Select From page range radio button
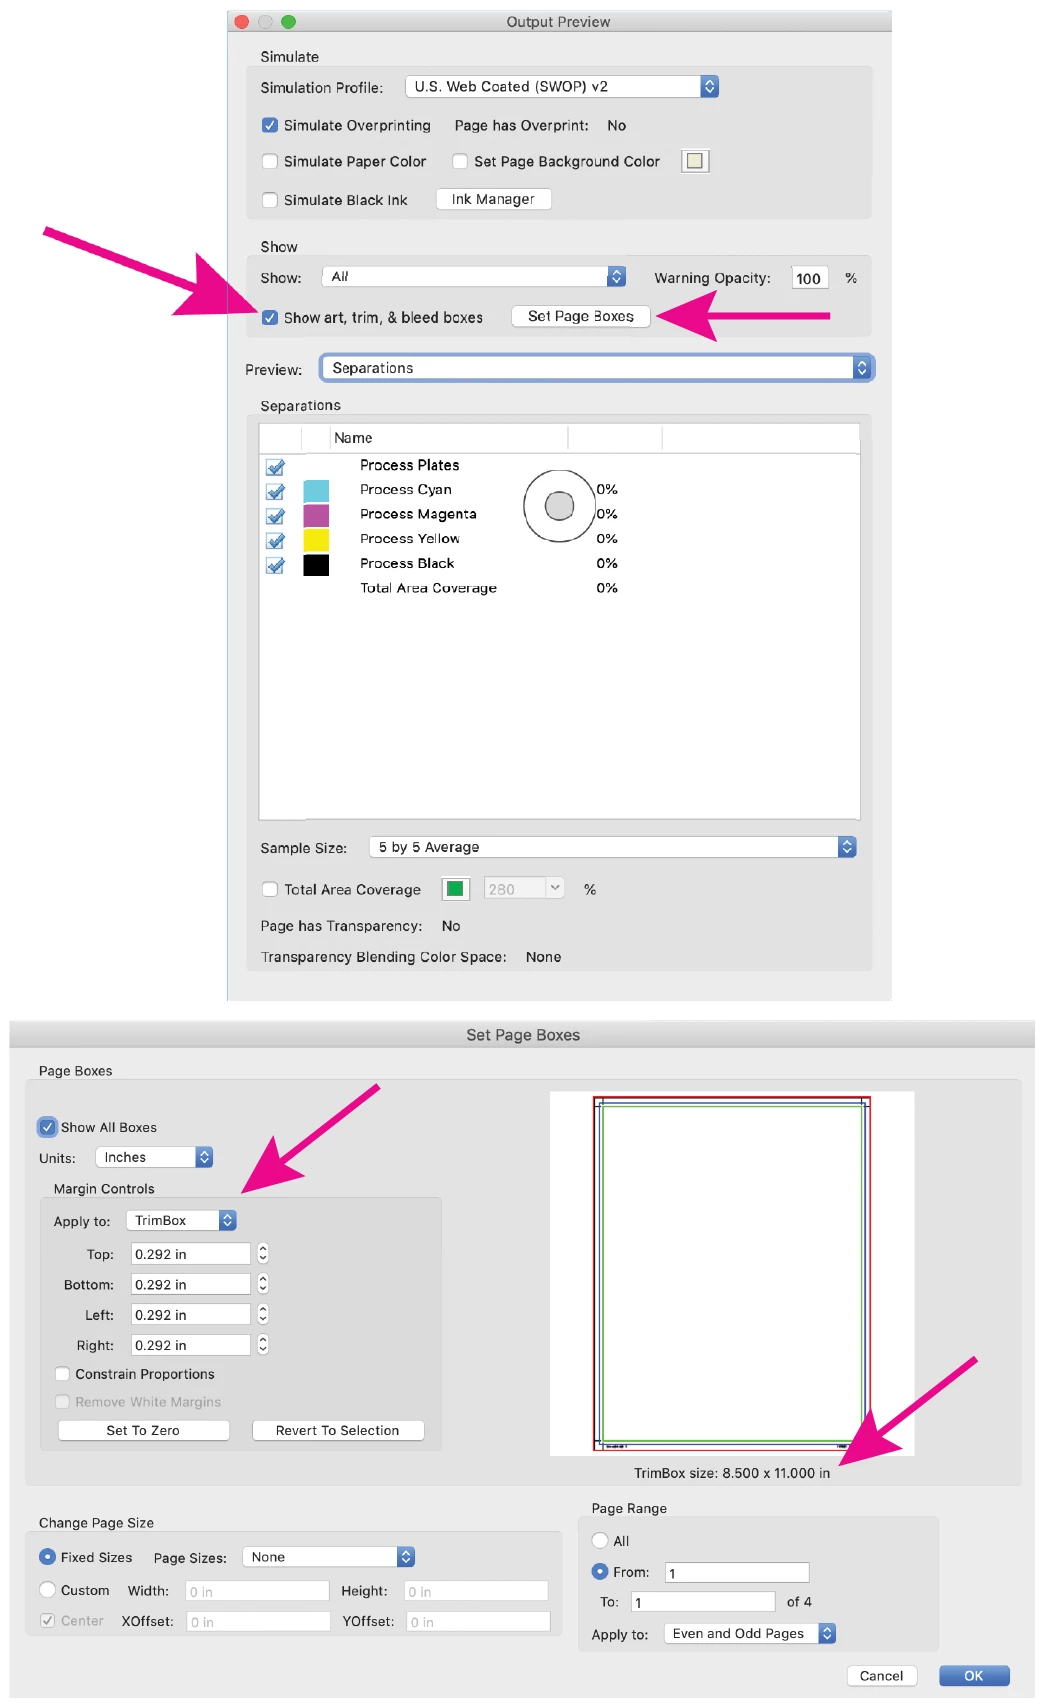 tap(600, 1572)
